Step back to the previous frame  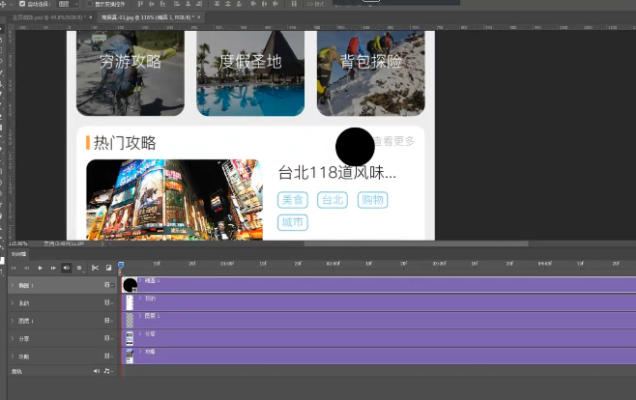26,268
